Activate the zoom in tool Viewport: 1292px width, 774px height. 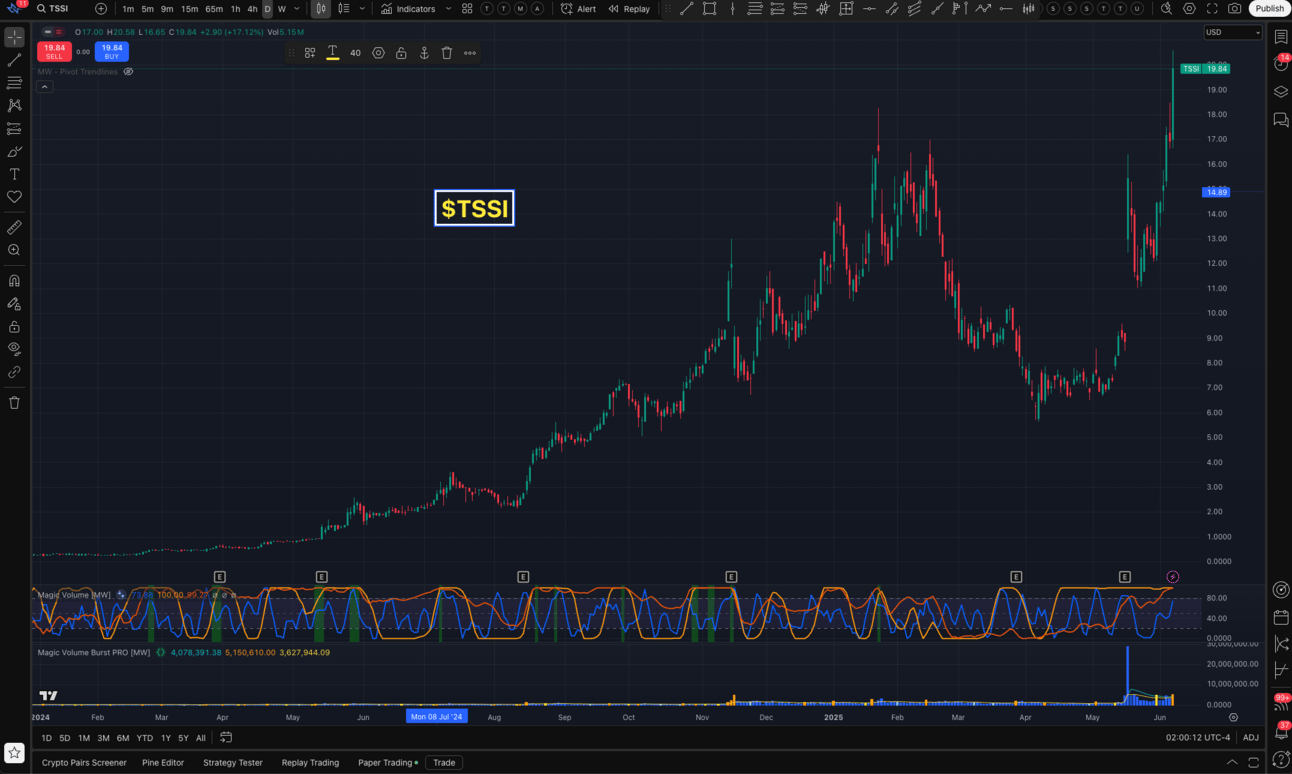[x=14, y=250]
